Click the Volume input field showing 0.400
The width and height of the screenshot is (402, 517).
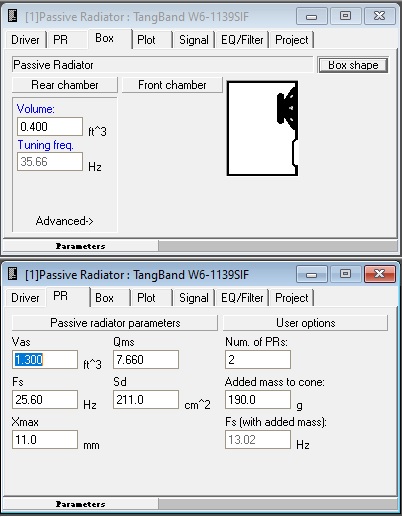pyautogui.click(x=50, y=127)
